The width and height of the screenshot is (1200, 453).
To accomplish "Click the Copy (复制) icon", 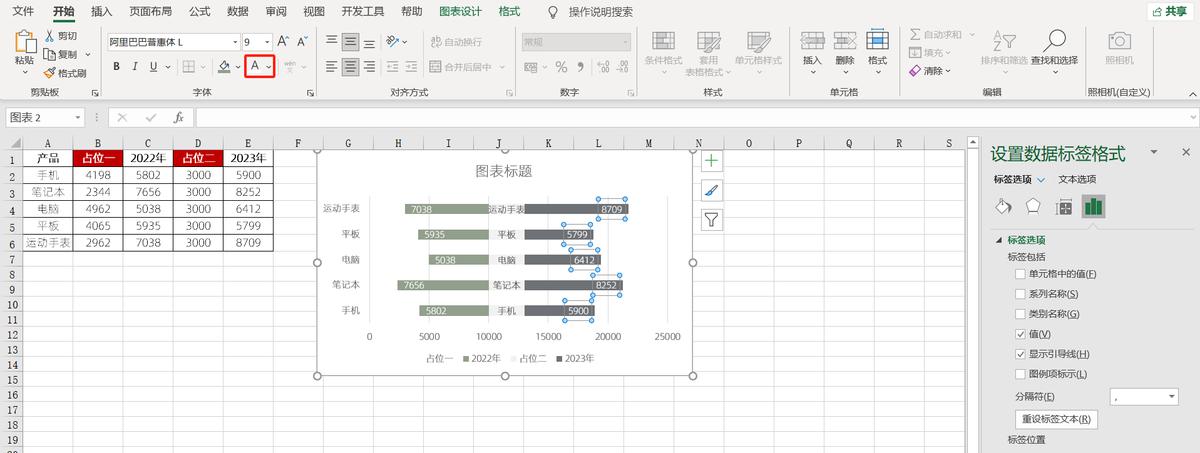I will [x=50, y=54].
